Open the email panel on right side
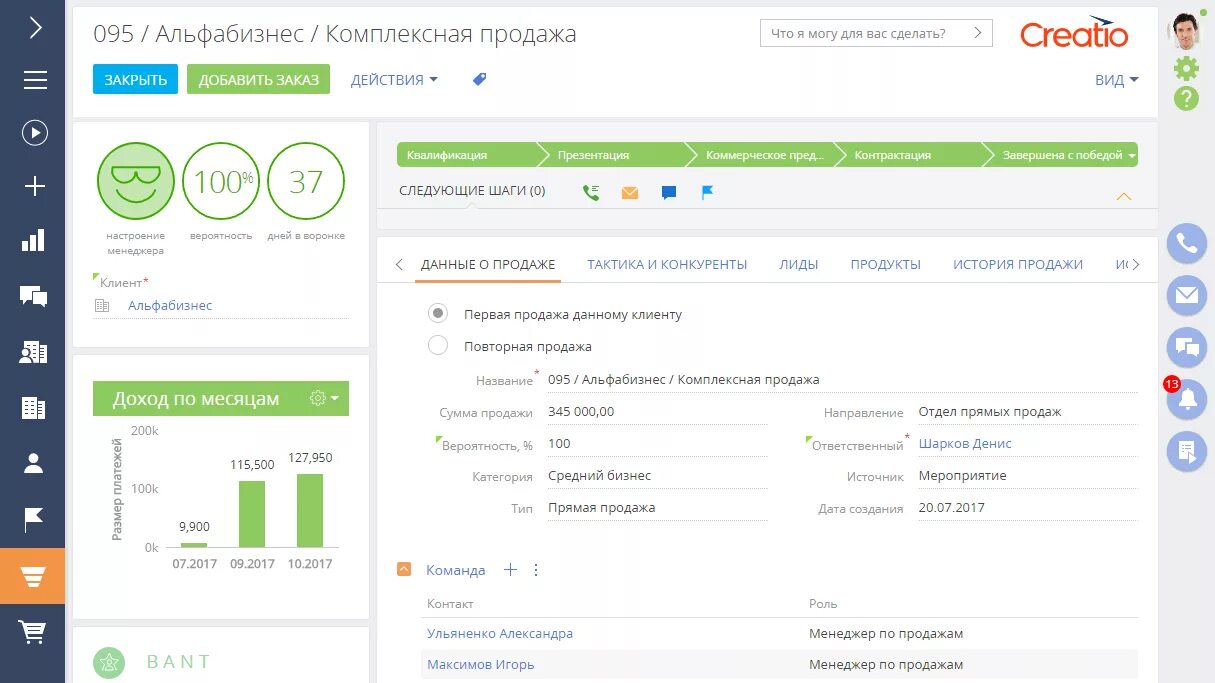 [x=1187, y=295]
